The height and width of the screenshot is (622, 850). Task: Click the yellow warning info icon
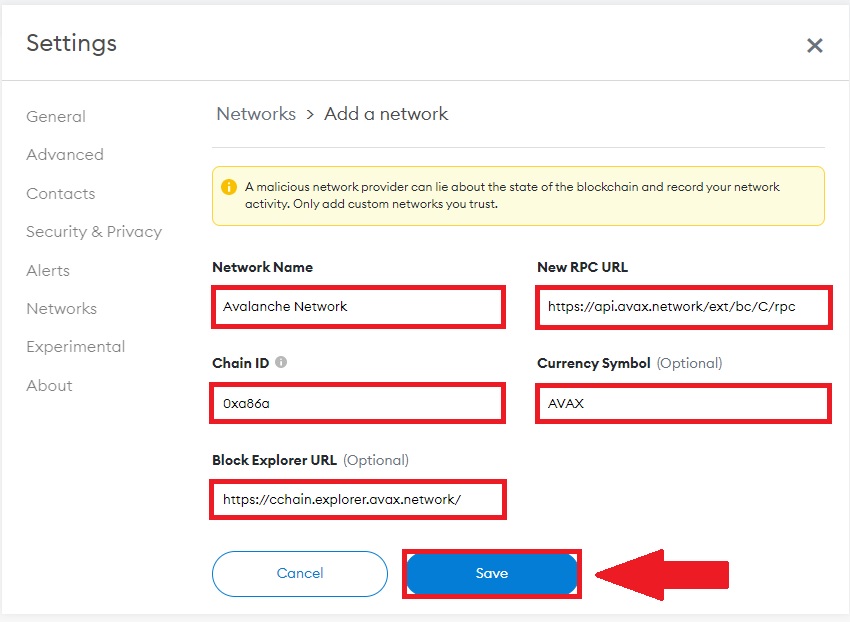click(229, 187)
